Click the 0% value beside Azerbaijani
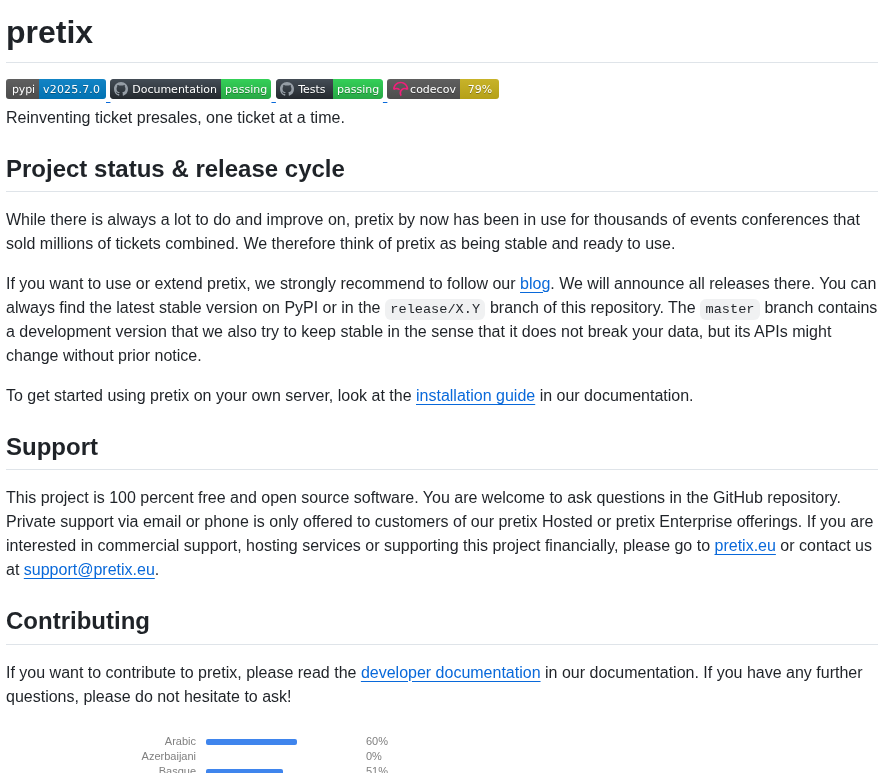 373,756
